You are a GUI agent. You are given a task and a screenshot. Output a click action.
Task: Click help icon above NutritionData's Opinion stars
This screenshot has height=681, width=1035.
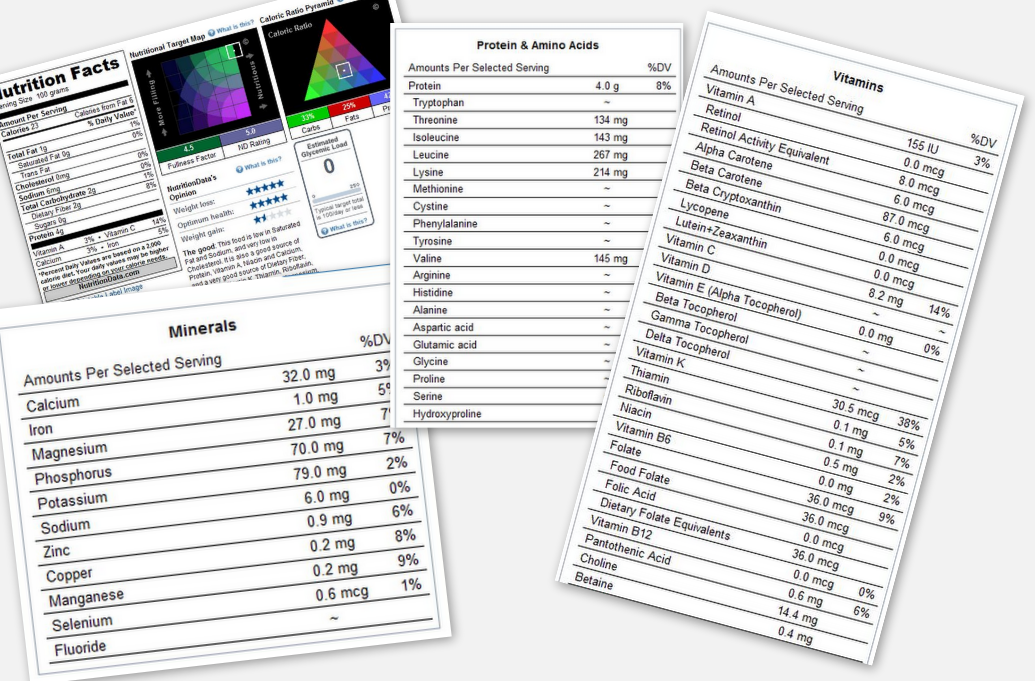240,169
